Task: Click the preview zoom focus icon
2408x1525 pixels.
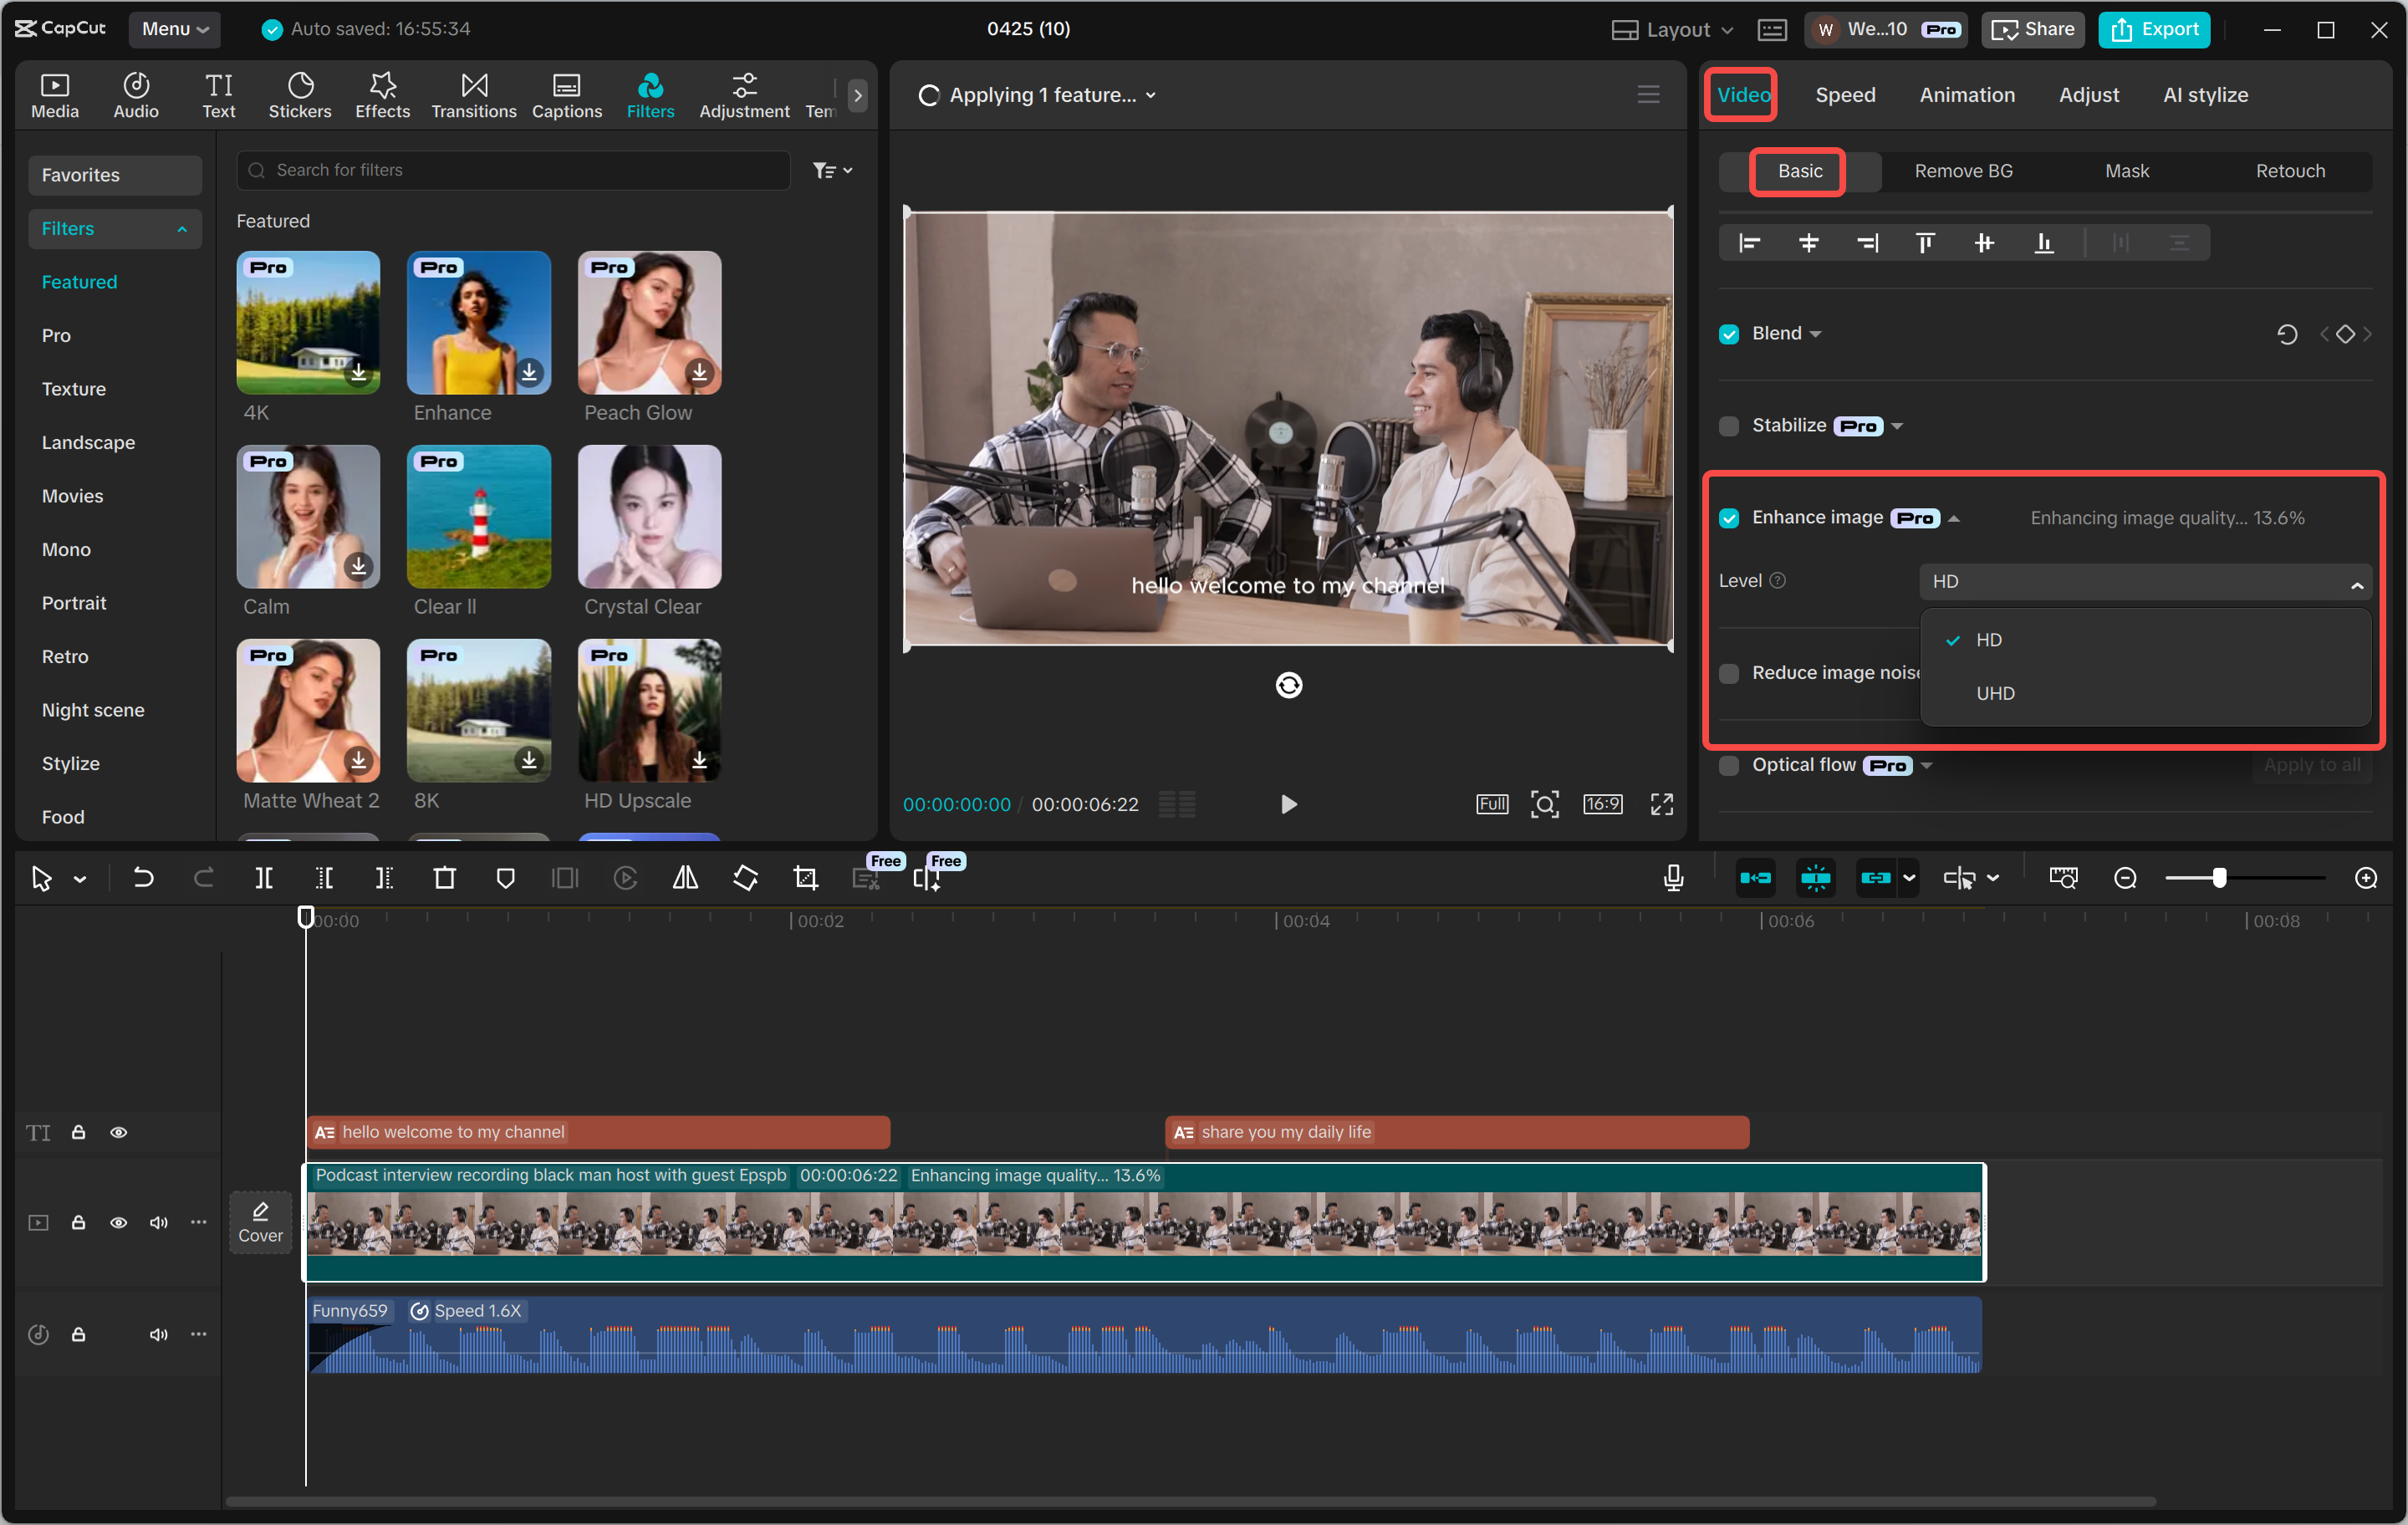Action: pyautogui.click(x=1544, y=805)
